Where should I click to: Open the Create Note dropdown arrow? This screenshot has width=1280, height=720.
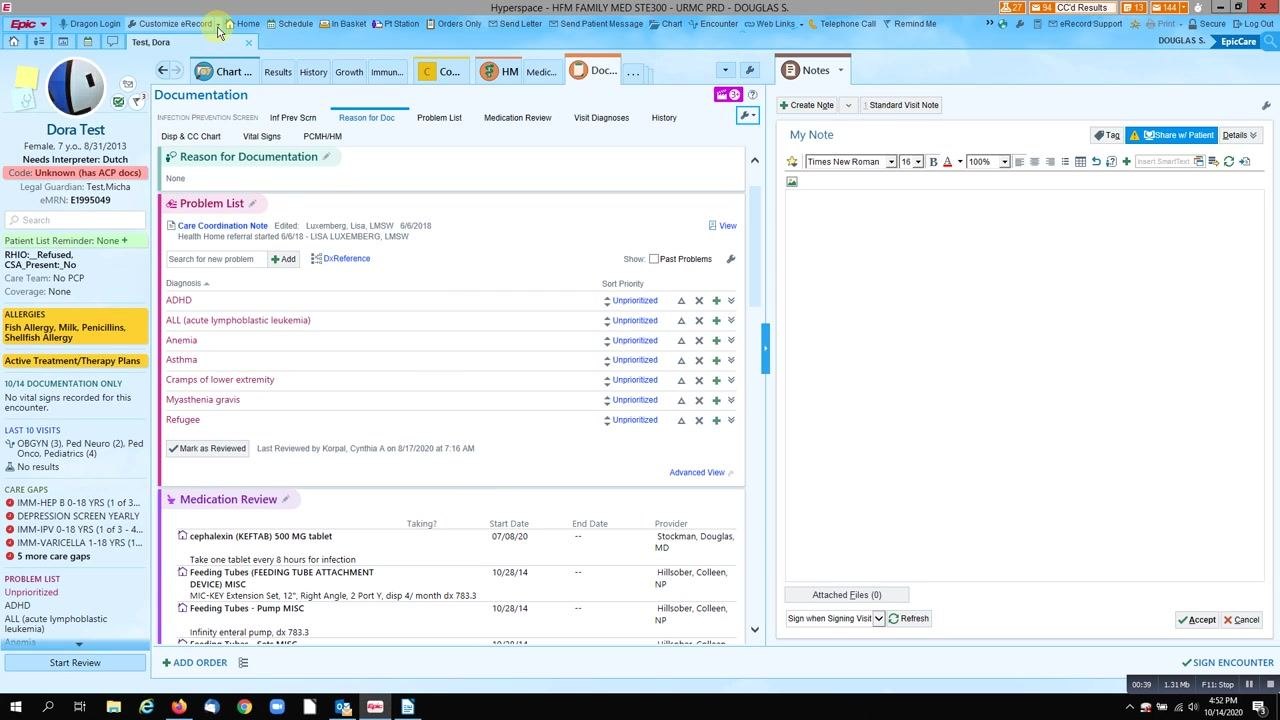[848, 105]
